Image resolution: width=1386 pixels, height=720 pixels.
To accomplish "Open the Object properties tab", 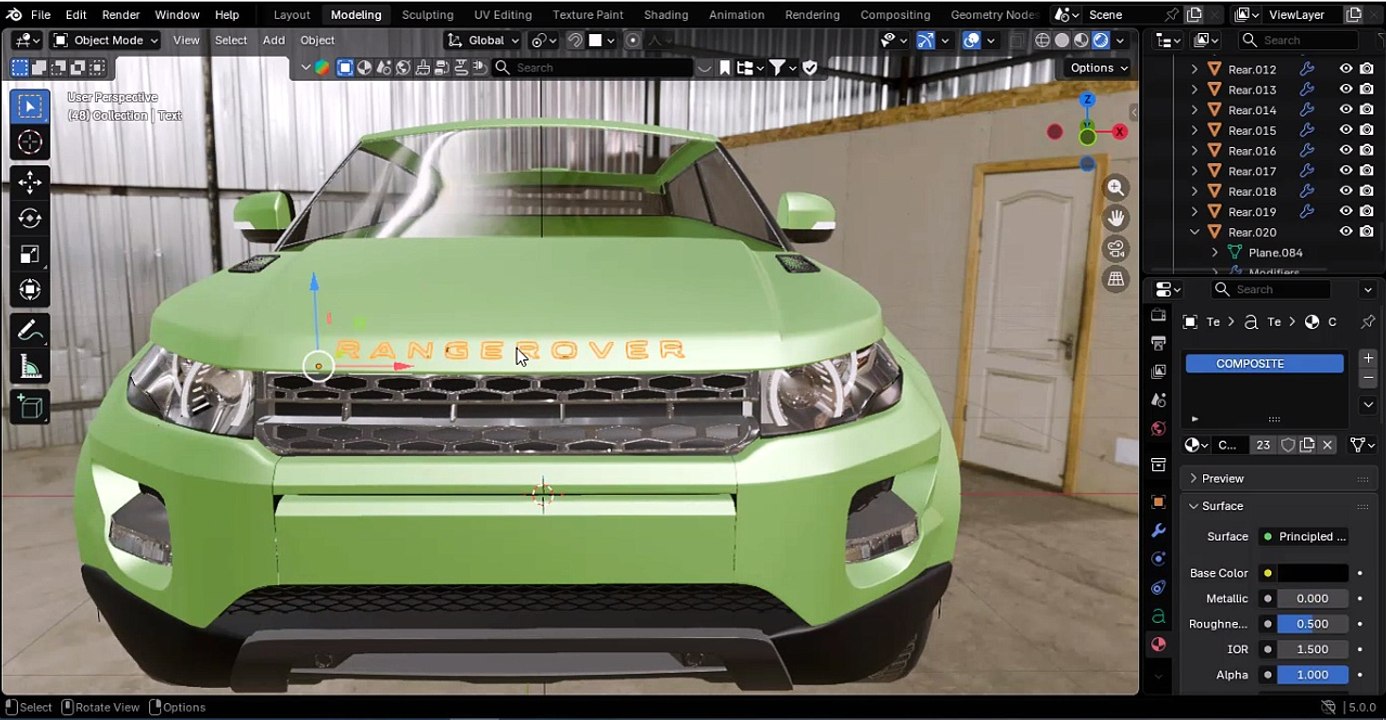I will [1158, 502].
